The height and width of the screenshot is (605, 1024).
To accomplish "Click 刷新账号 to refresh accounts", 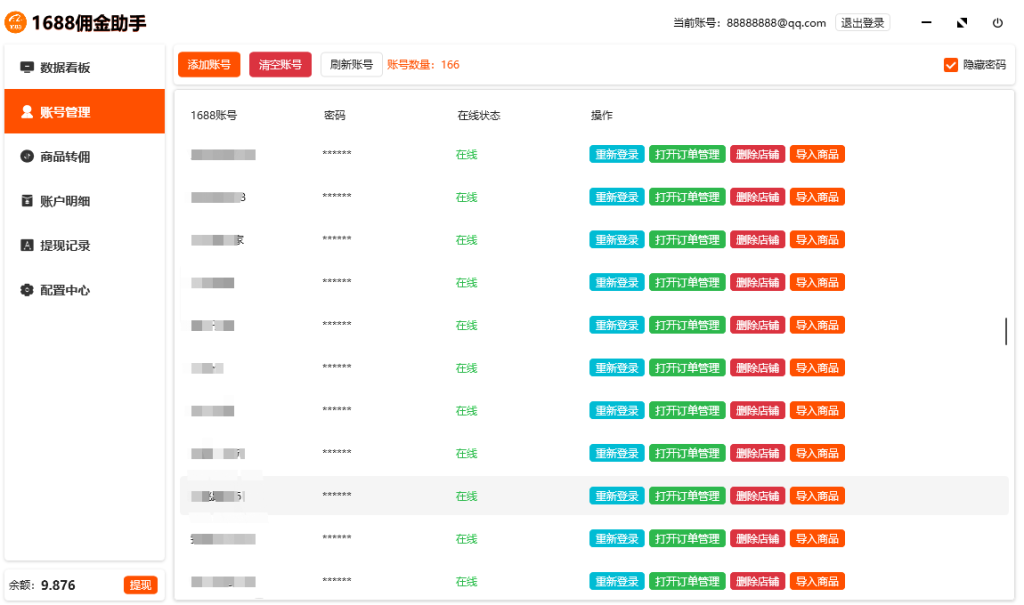I will 351,65.
